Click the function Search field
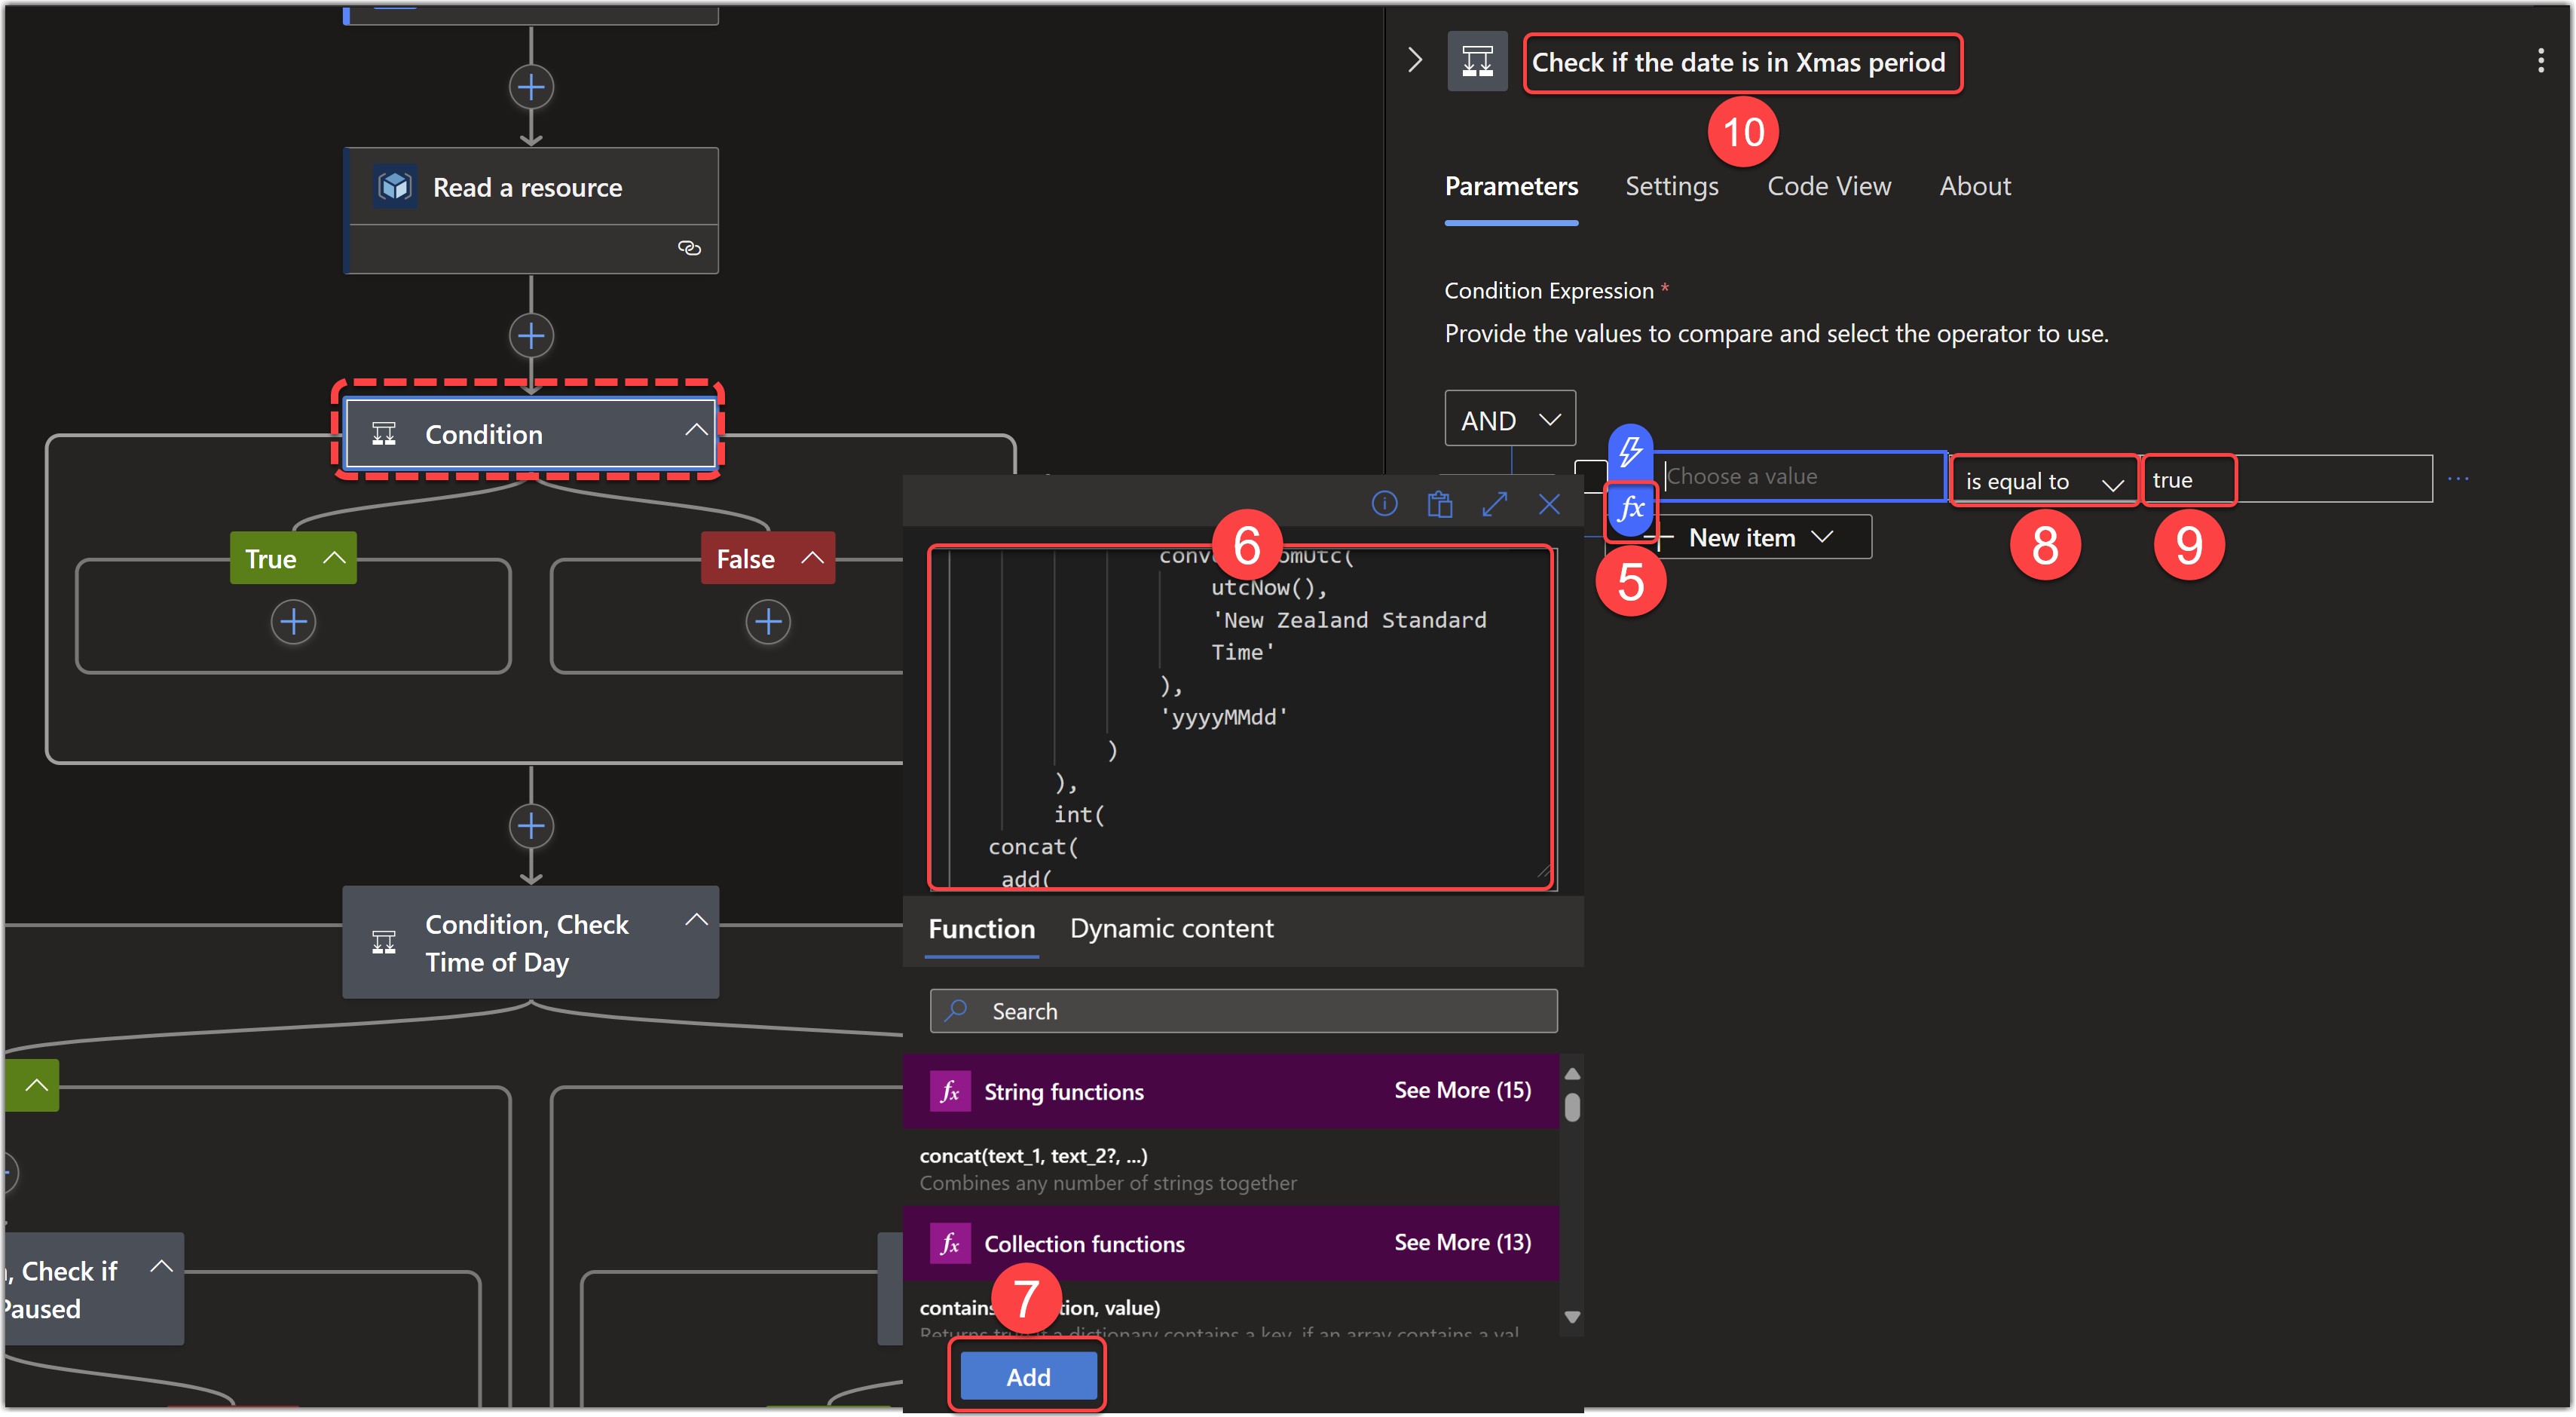The image size is (2576, 1417). [x=1243, y=1011]
